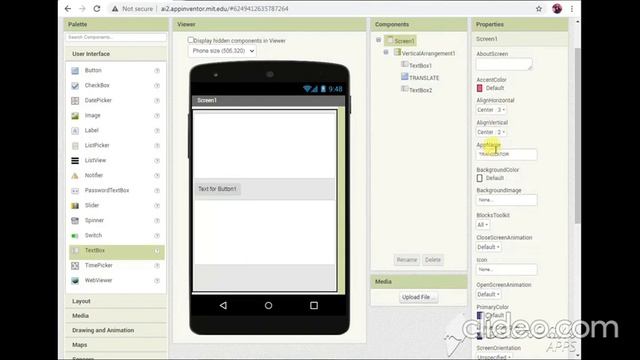Open the AlignVertical dropdown
This screenshot has height=360, width=640.
(491, 132)
